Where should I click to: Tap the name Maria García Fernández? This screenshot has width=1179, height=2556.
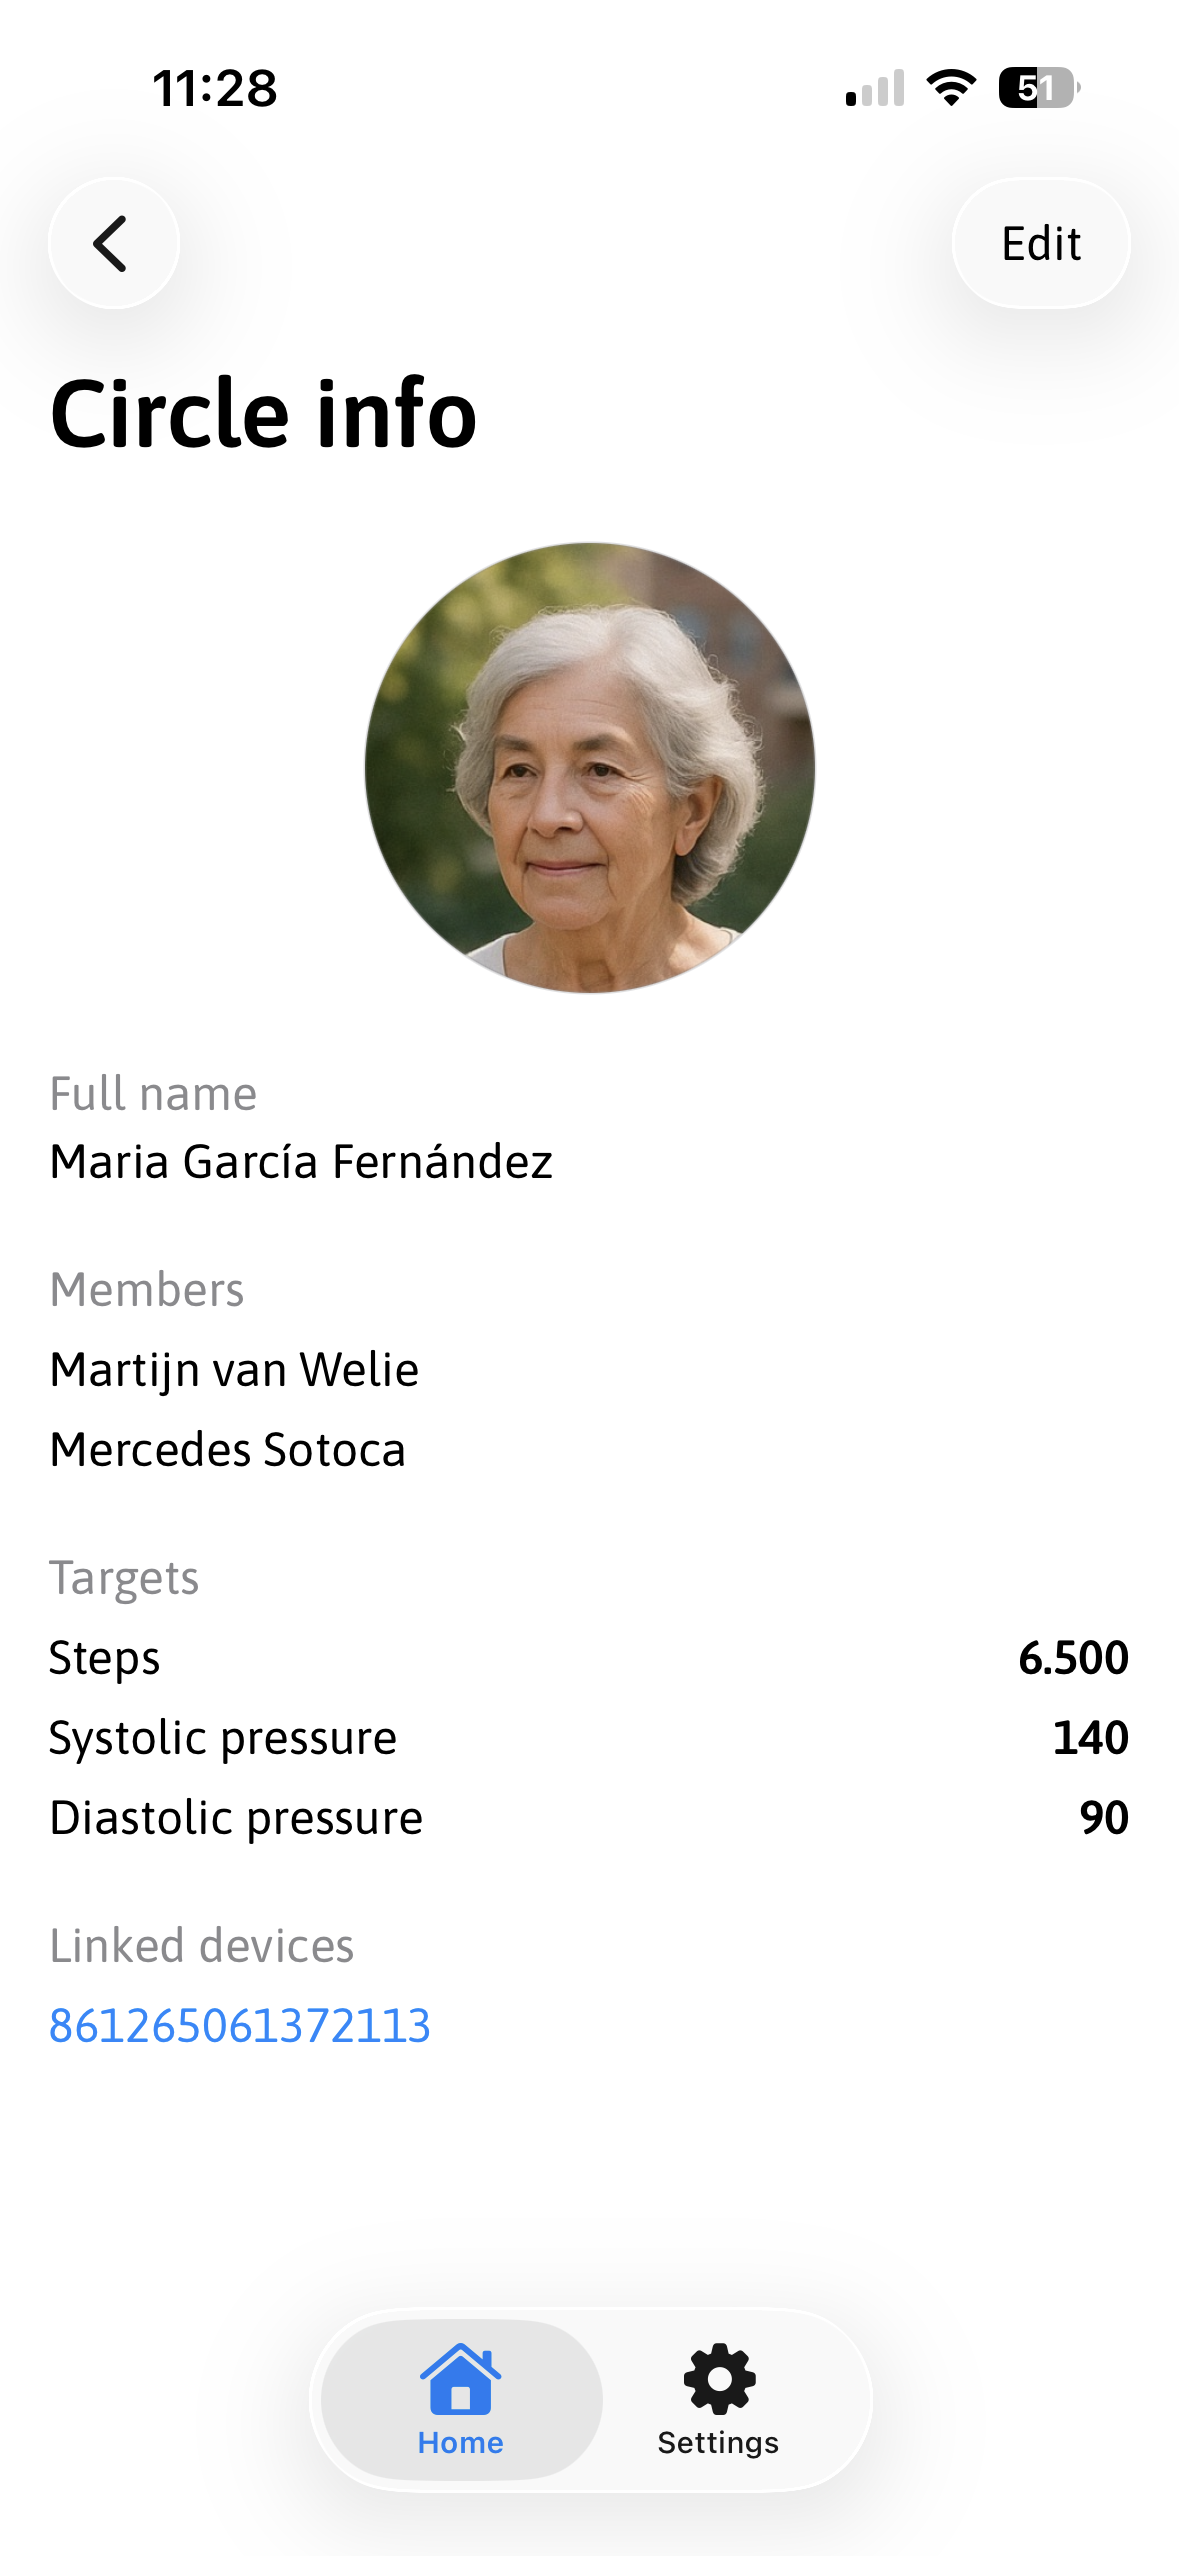click(x=301, y=1162)
